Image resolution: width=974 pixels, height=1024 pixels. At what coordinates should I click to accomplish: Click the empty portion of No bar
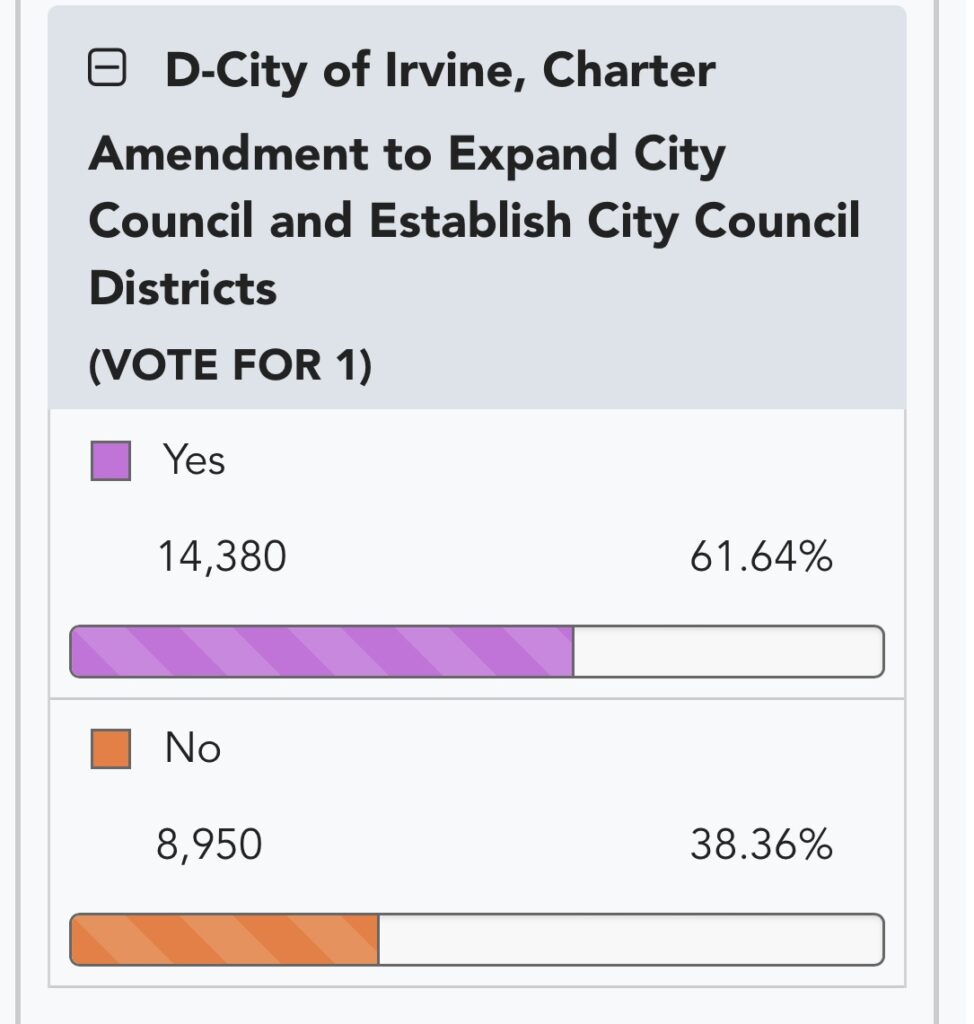click(631, 939)
